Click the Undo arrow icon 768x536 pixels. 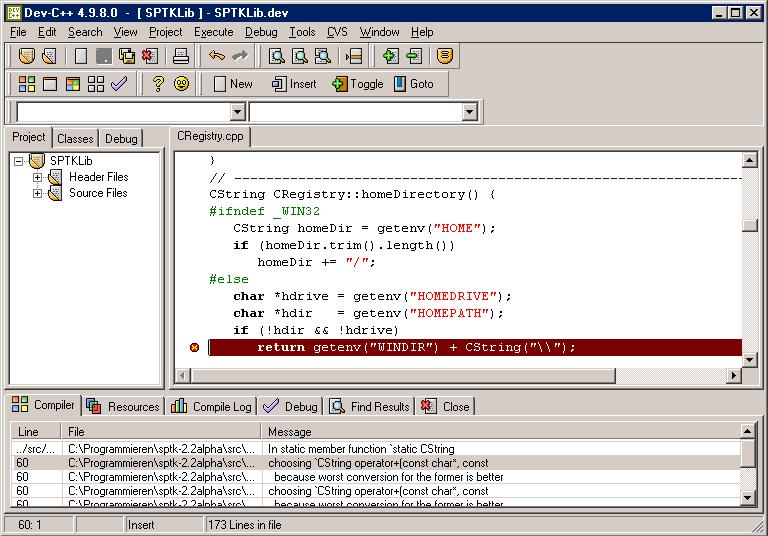pyautogui.click(x=216, y=55)
